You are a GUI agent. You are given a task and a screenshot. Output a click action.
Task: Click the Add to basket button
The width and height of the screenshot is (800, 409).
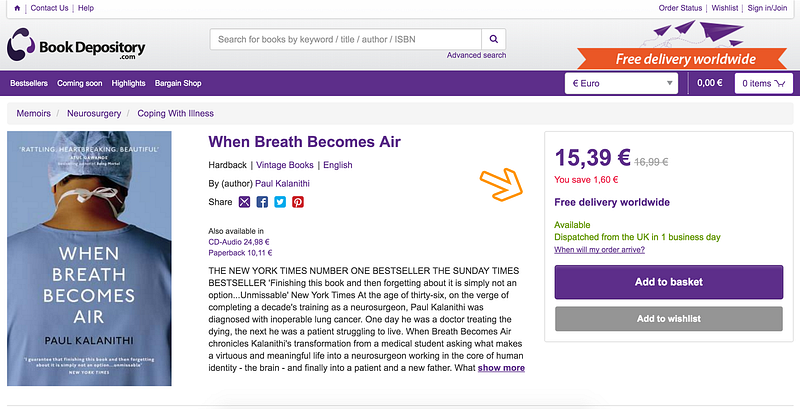pyautogui.click(x=668, y=282)
